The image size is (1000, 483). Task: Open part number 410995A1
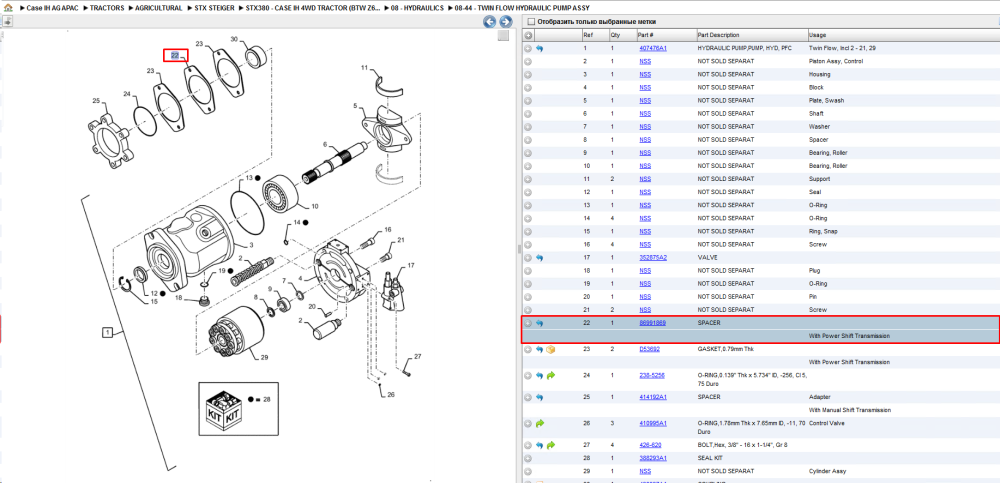point(653,423)
